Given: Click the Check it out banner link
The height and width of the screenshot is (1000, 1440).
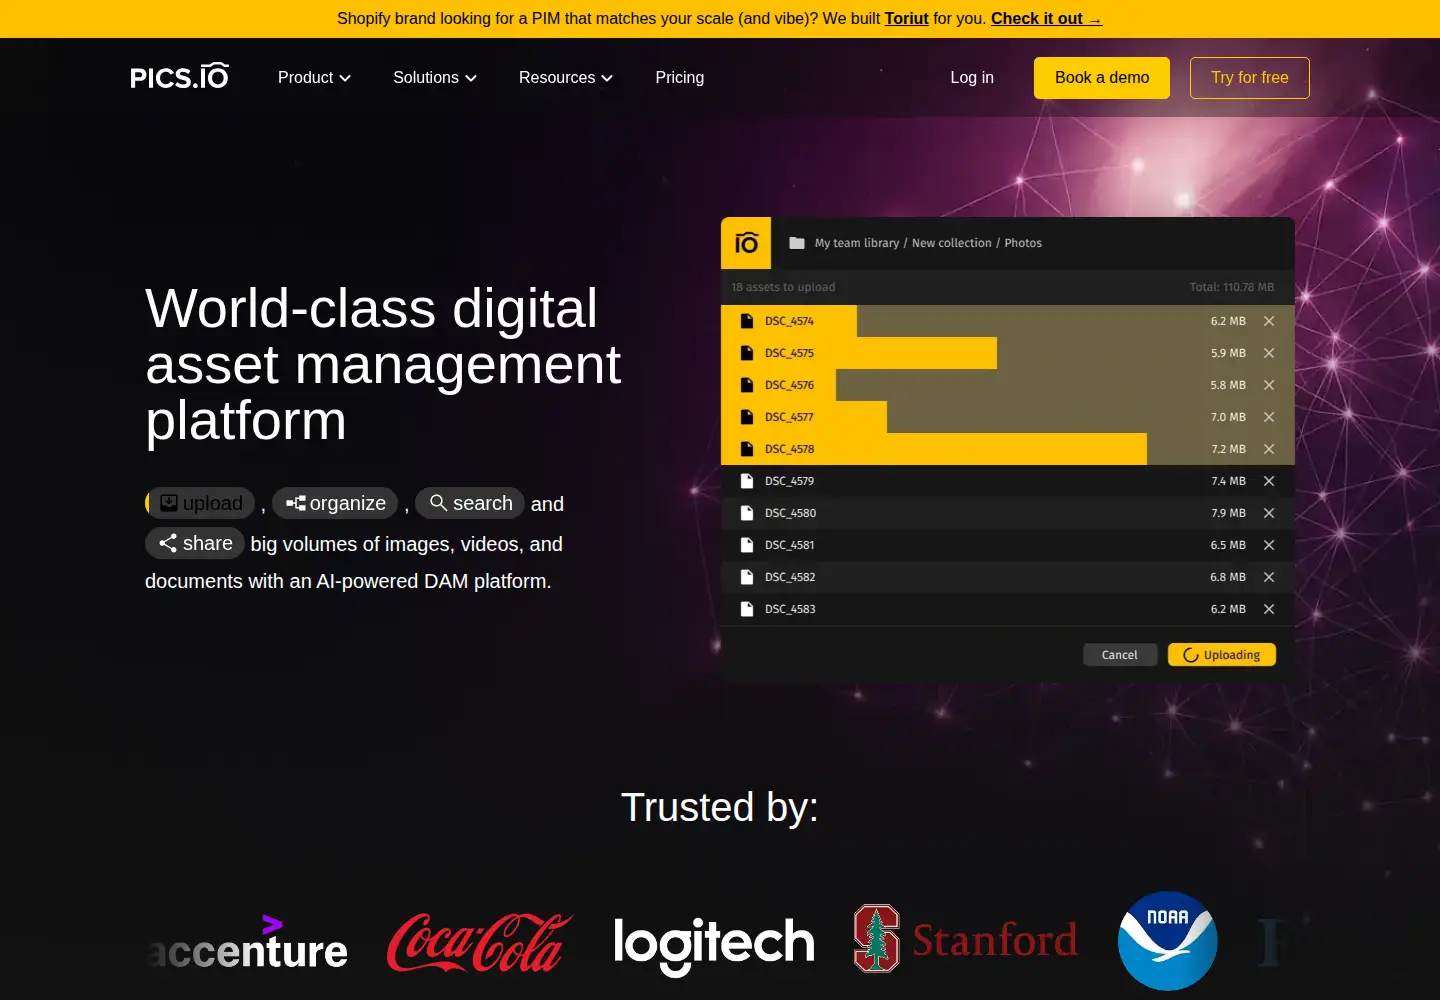Looking at the screenshot, I should [1046, 19].
